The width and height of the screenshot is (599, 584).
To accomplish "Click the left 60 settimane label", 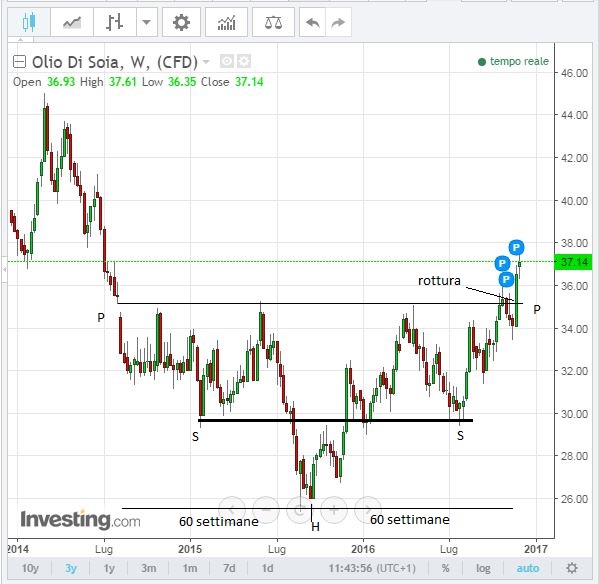I will pos(219,521).
